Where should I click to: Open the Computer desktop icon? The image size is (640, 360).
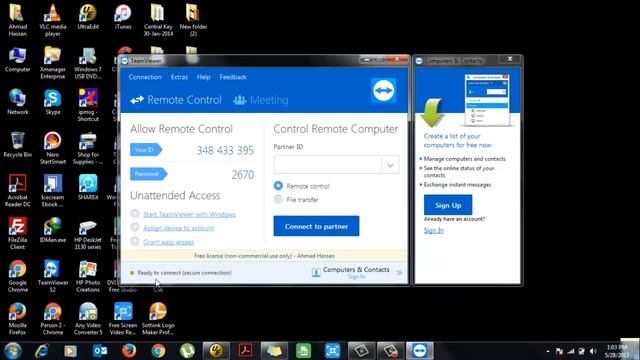pos(18,59)
